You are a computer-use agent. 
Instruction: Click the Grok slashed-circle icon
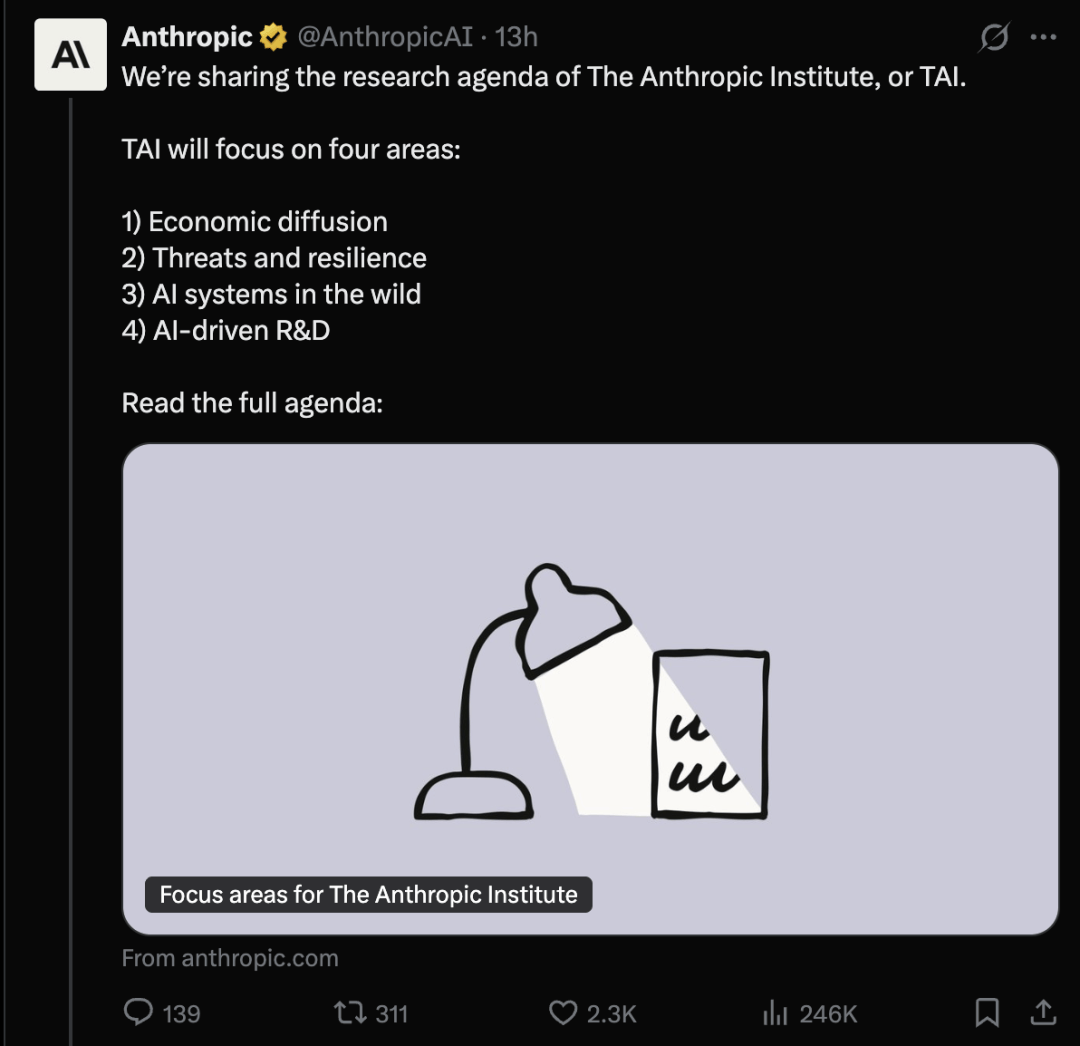(x=994, y=37)
